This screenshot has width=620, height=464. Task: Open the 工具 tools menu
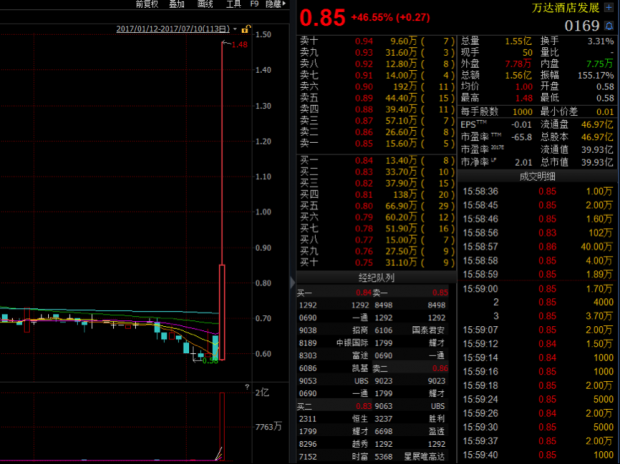[233, 4]
